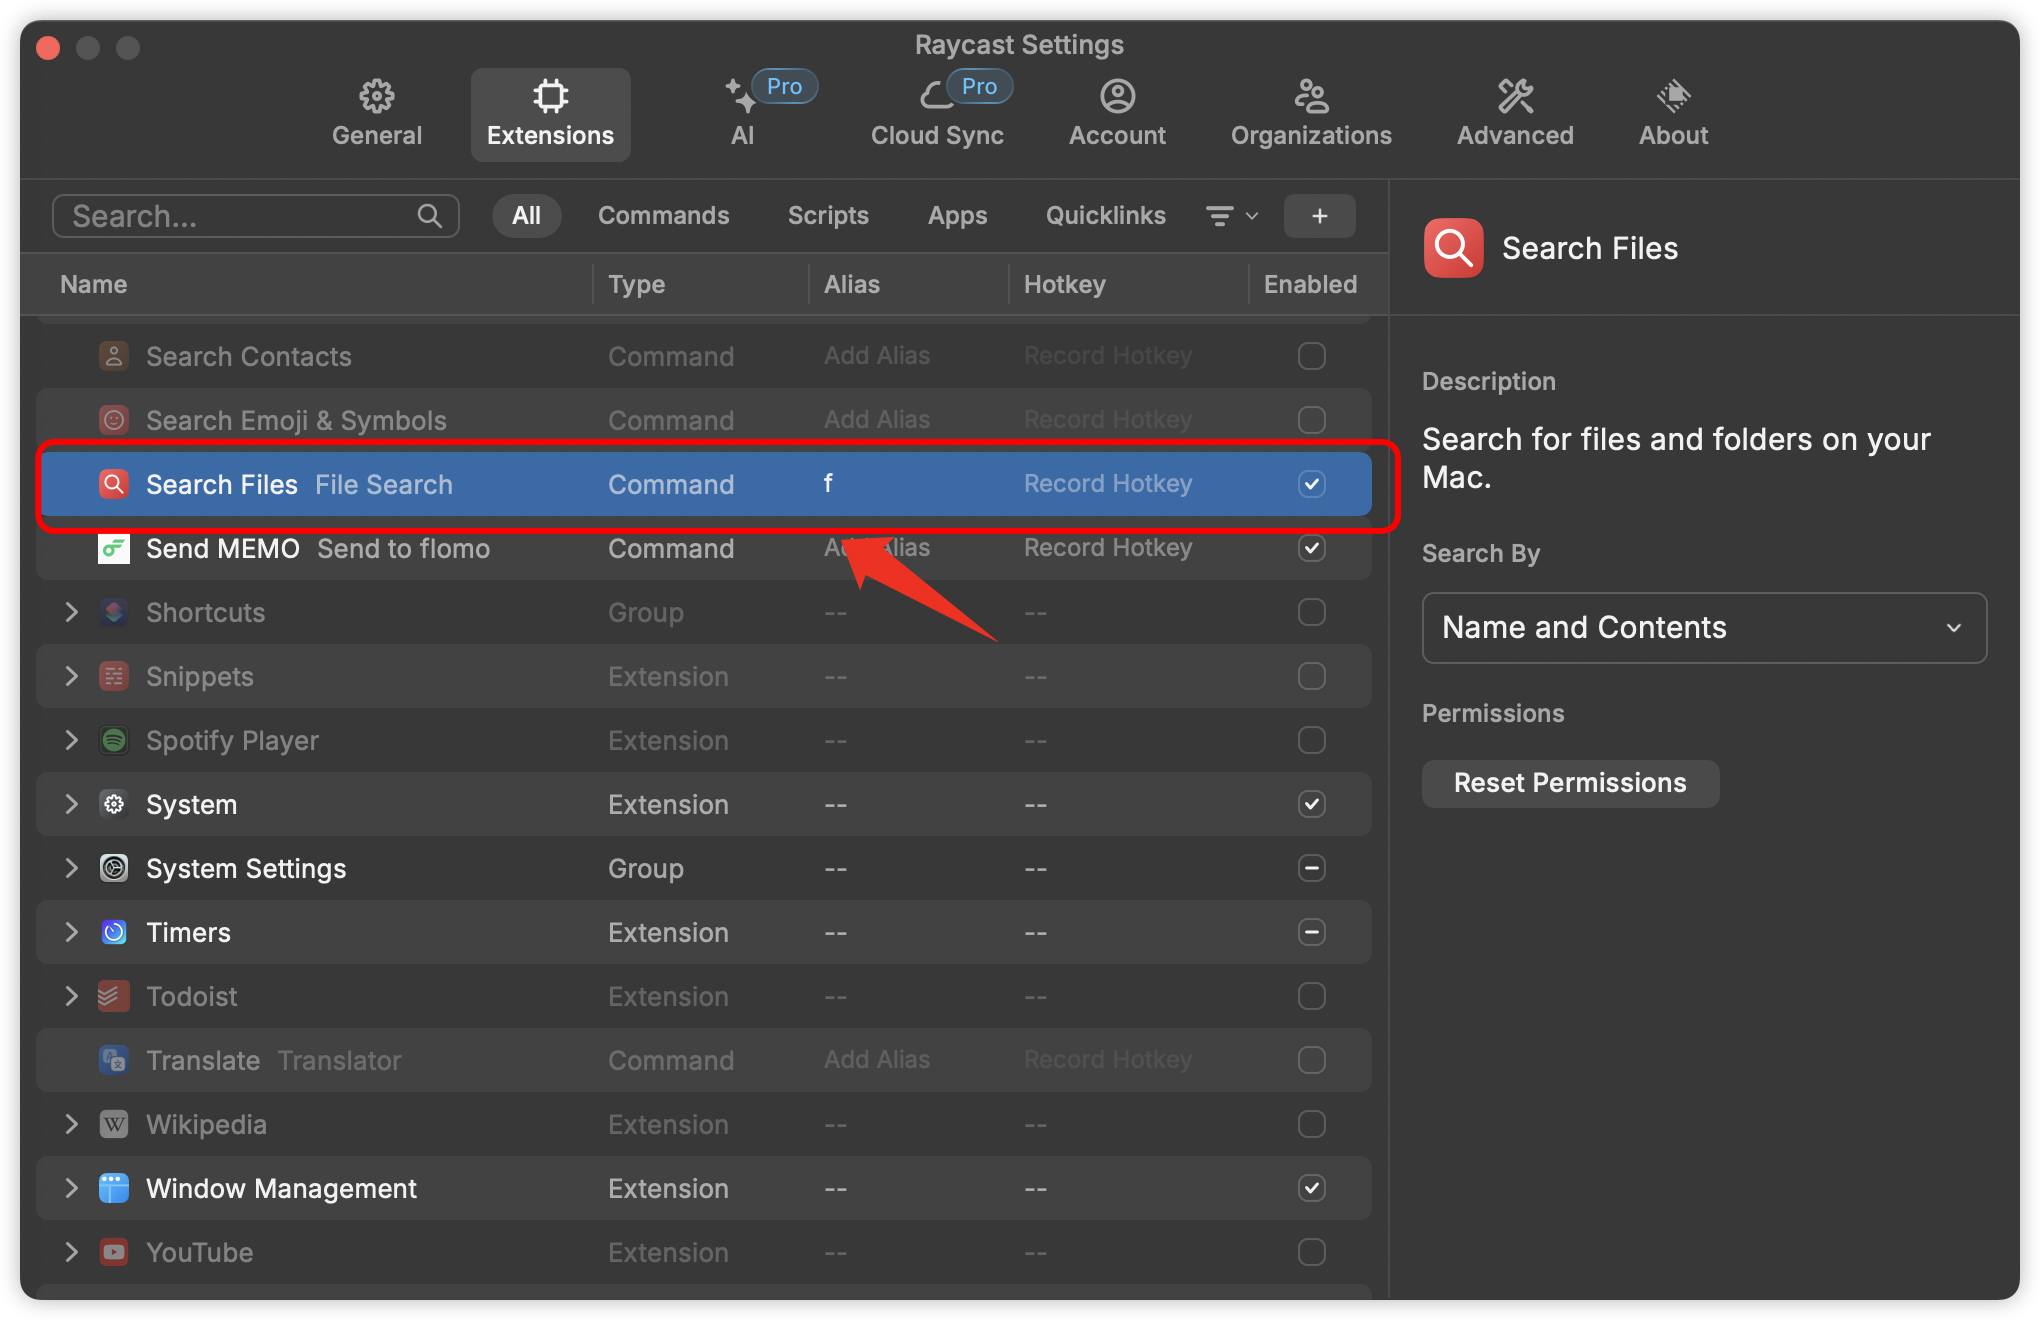
Task: Click the Window Management icon
Action: [x=114, y=1188]
